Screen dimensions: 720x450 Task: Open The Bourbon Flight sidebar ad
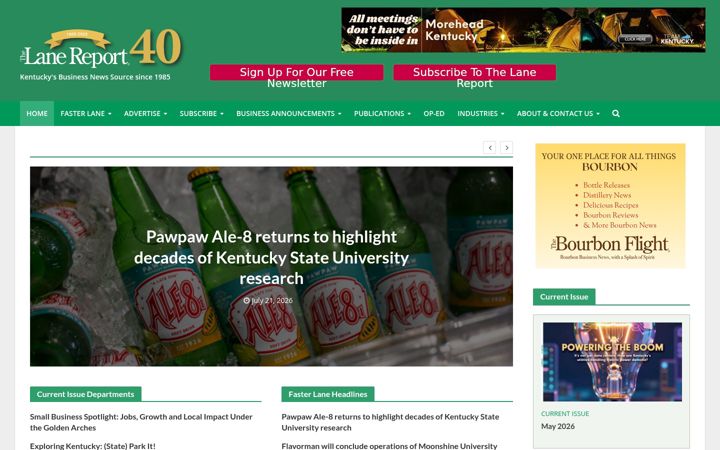click(610, 206)
